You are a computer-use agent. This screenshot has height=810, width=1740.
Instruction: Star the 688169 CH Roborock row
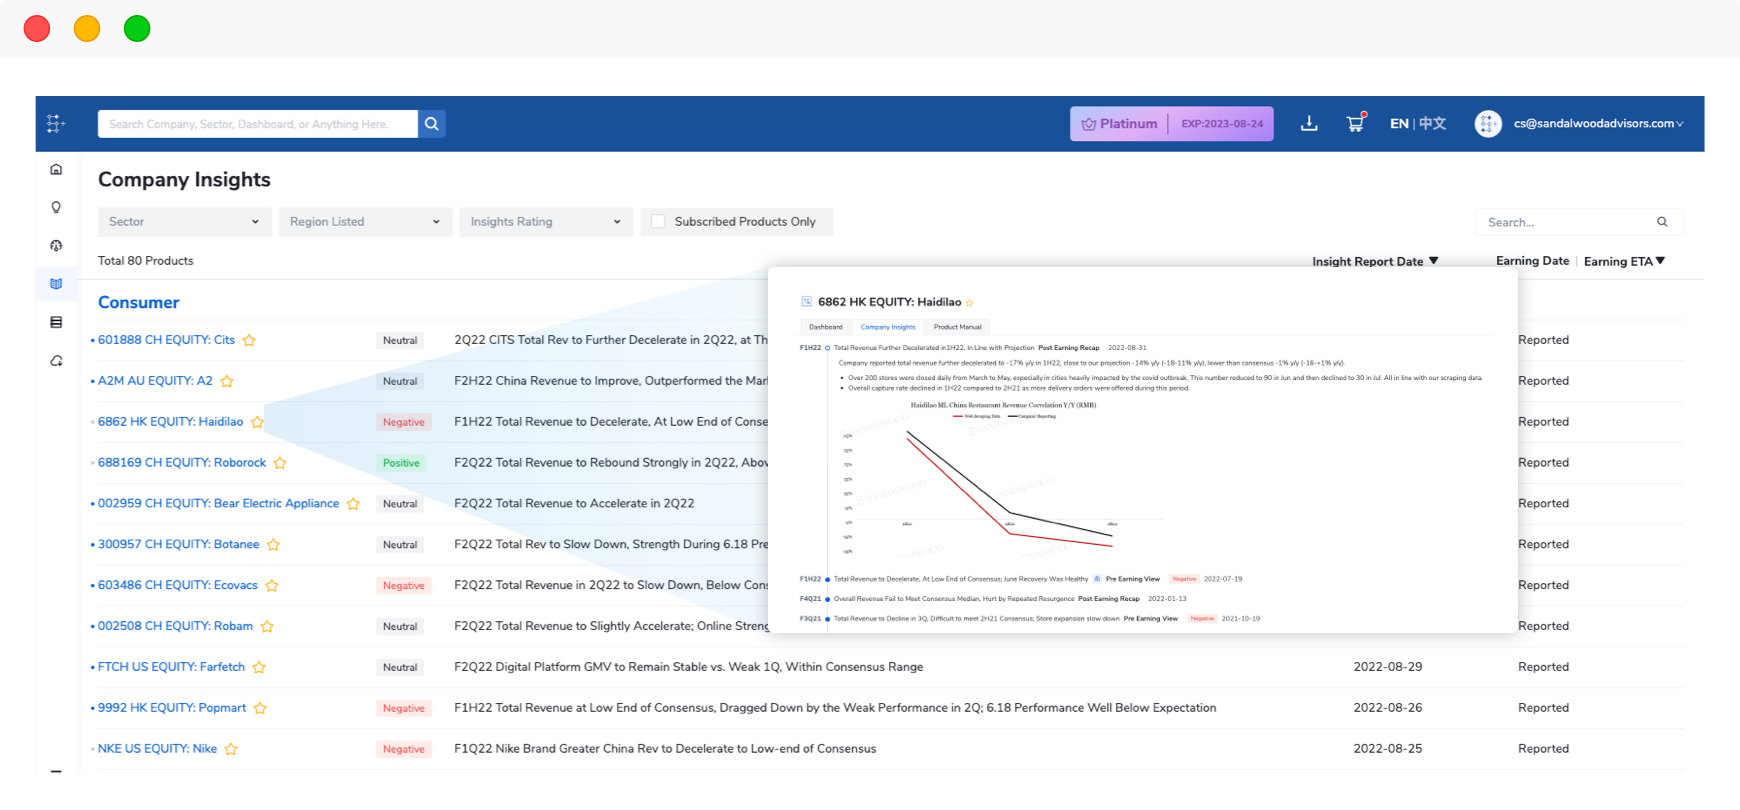[x=280, y=463]
